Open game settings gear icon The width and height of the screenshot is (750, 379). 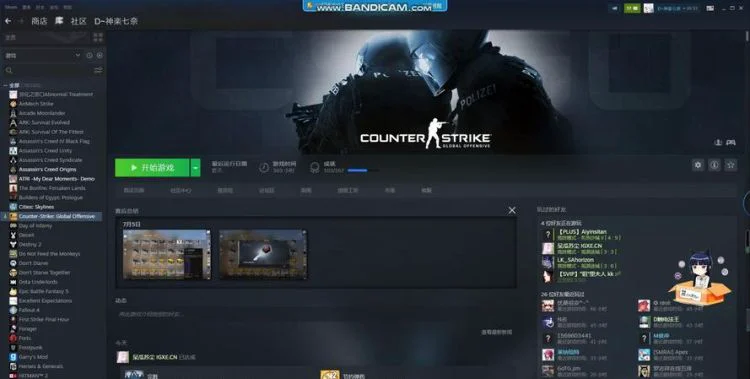pyautogui.click(x=698, y=165)
